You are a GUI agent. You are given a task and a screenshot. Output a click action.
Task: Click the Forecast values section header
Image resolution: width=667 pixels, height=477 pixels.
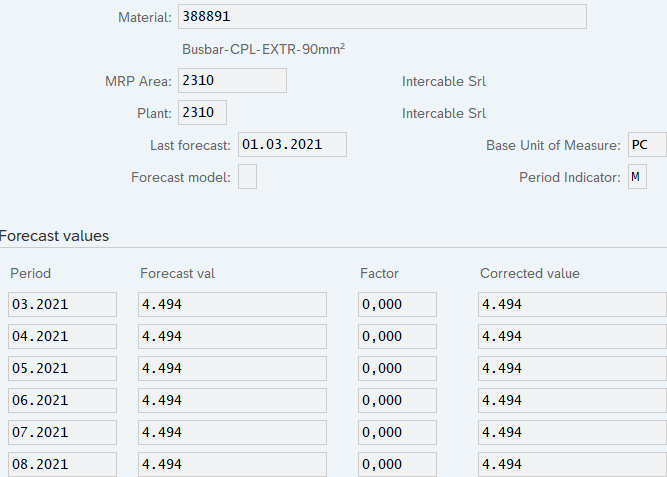point(55,236)
